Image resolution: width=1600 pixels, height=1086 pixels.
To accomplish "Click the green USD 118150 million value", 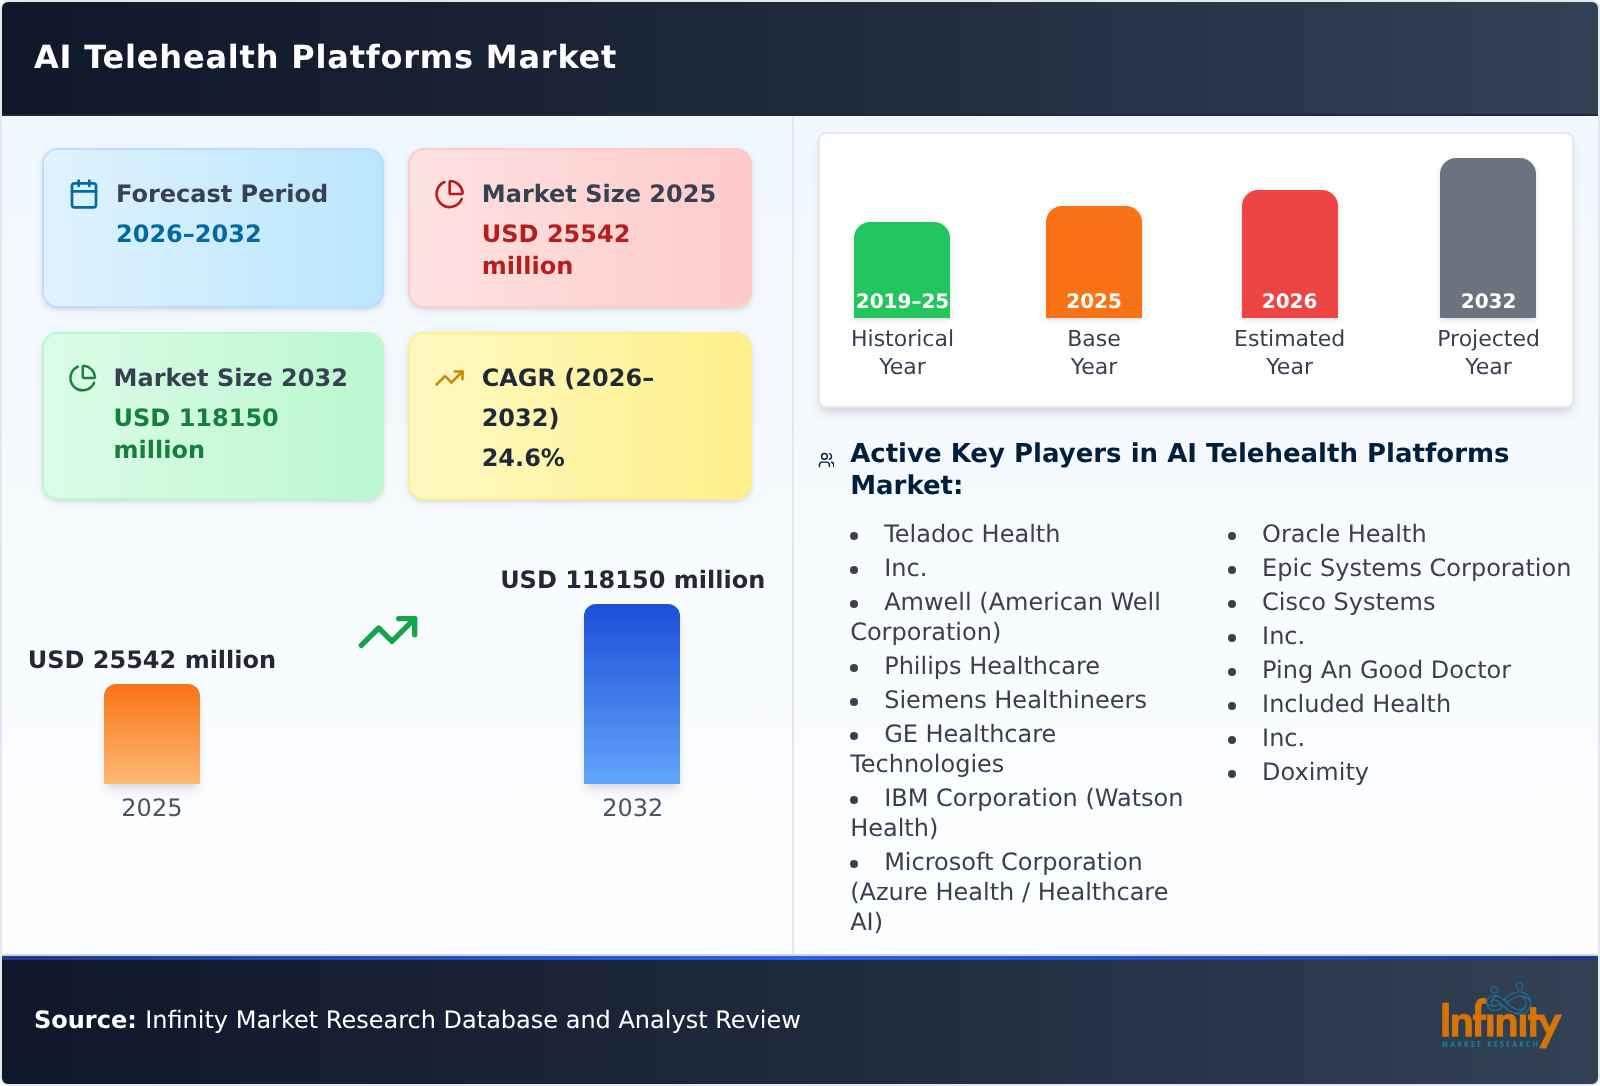I will 196,434.
